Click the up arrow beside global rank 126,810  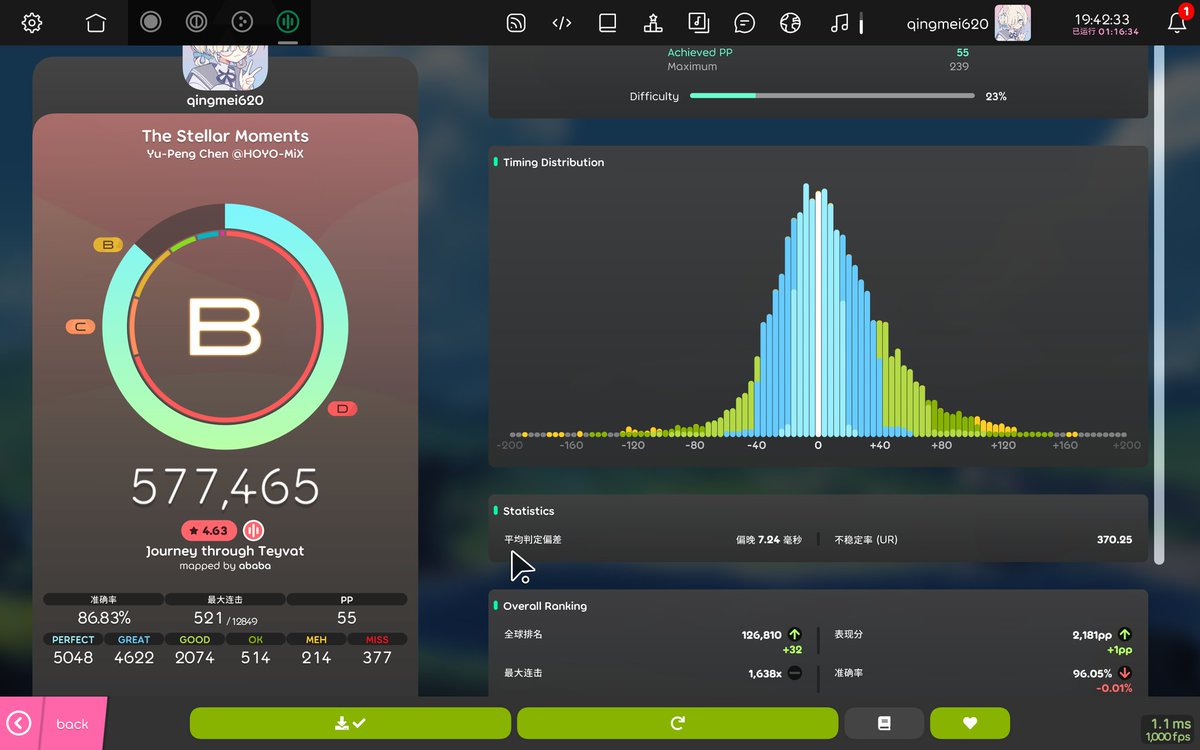point(795,634)
